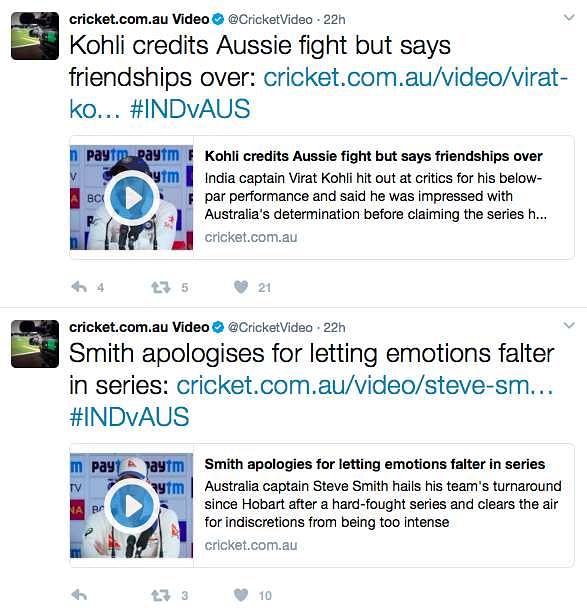Open the cricket.com.au/video/virat-ko... link
587x610 pixels.
click(x=319, y=93)
